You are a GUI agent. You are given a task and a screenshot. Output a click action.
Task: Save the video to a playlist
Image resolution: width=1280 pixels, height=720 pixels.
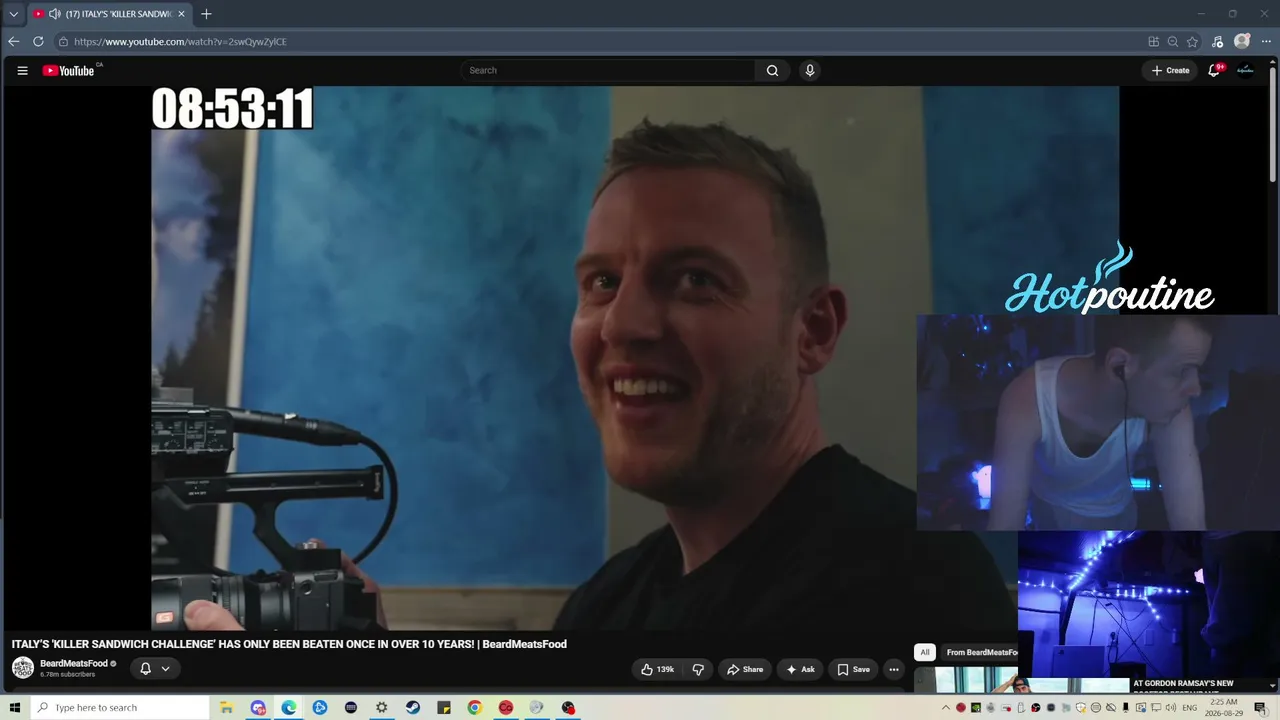pos(853,669)
